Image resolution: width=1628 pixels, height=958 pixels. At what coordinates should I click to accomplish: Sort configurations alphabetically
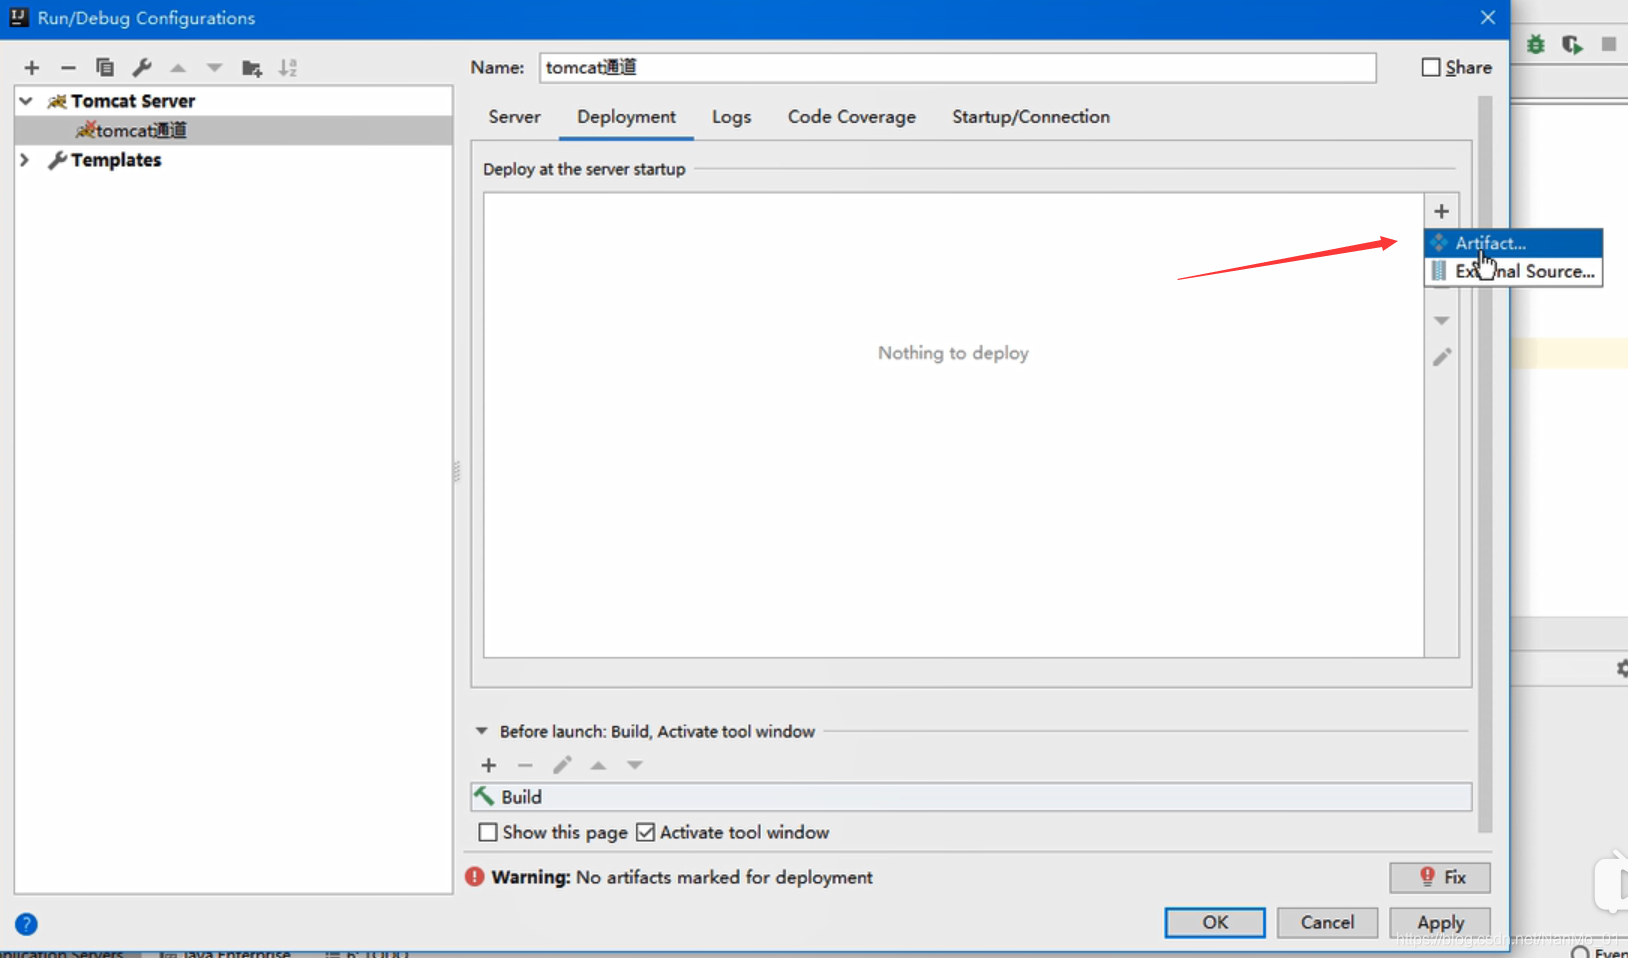pyautogui.click(x=288, y=68)
